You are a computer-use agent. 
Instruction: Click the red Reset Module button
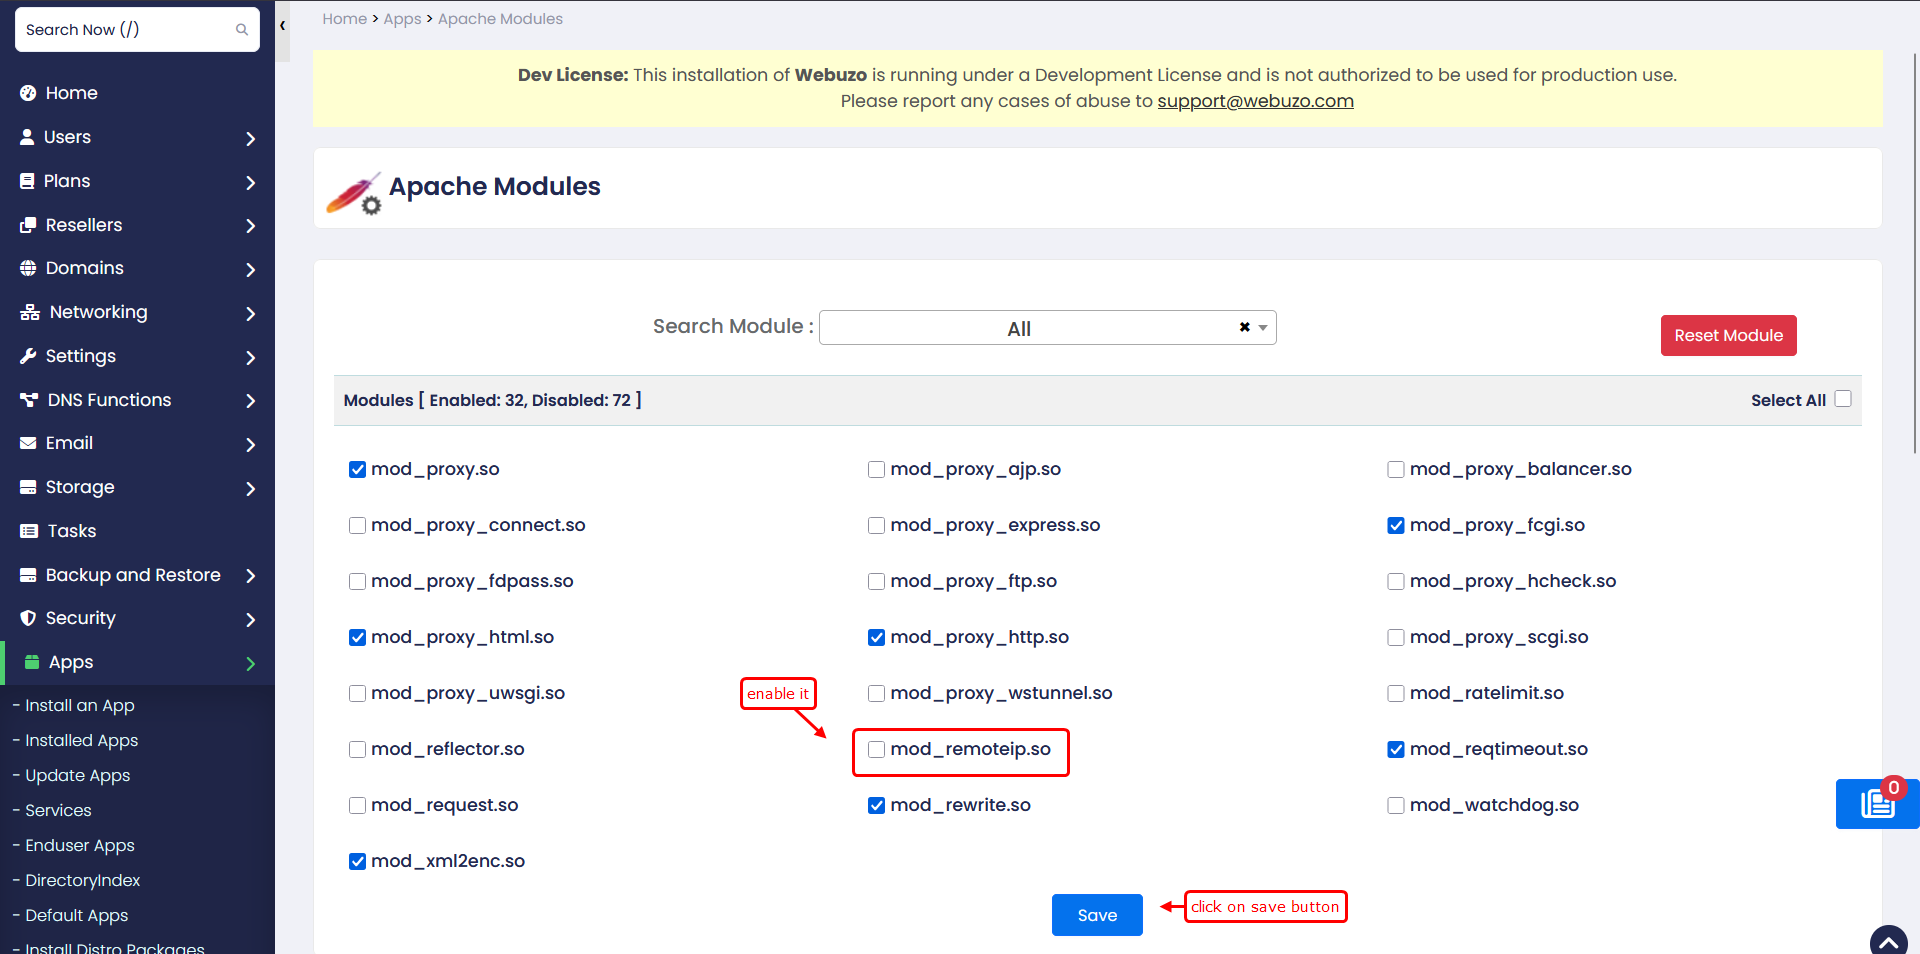pos(1728,336)
